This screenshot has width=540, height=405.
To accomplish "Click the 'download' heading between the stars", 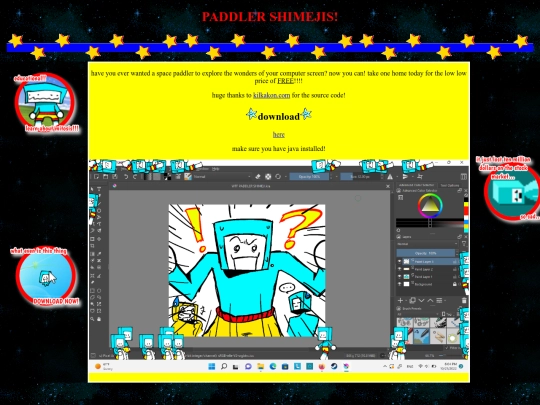I will pos(279,116).
